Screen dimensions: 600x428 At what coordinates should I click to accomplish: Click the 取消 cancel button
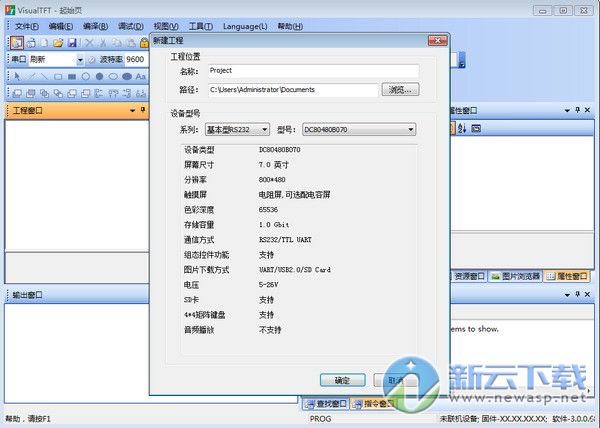[396, 380]
